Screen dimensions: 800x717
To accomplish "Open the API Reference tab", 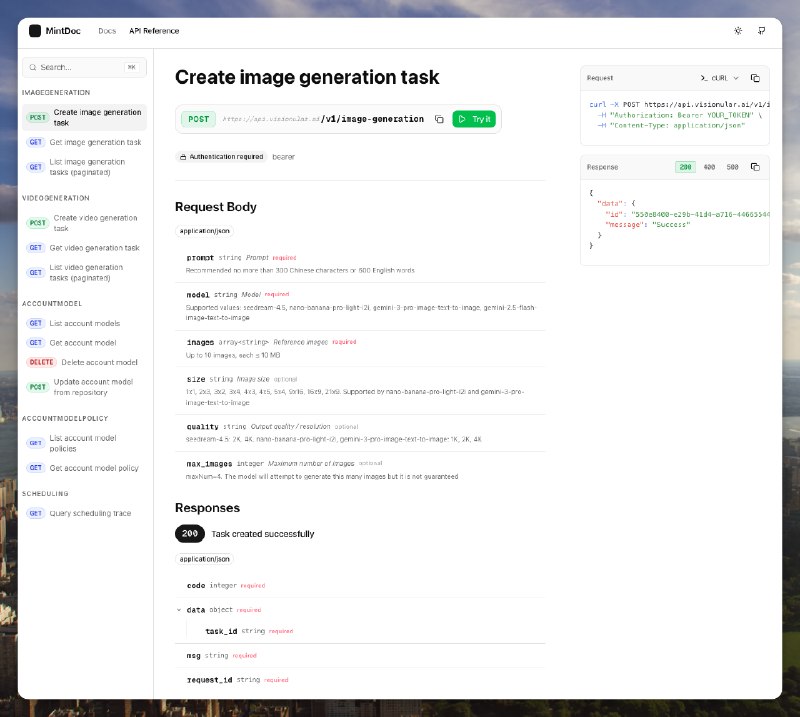I will coord(154,31).
